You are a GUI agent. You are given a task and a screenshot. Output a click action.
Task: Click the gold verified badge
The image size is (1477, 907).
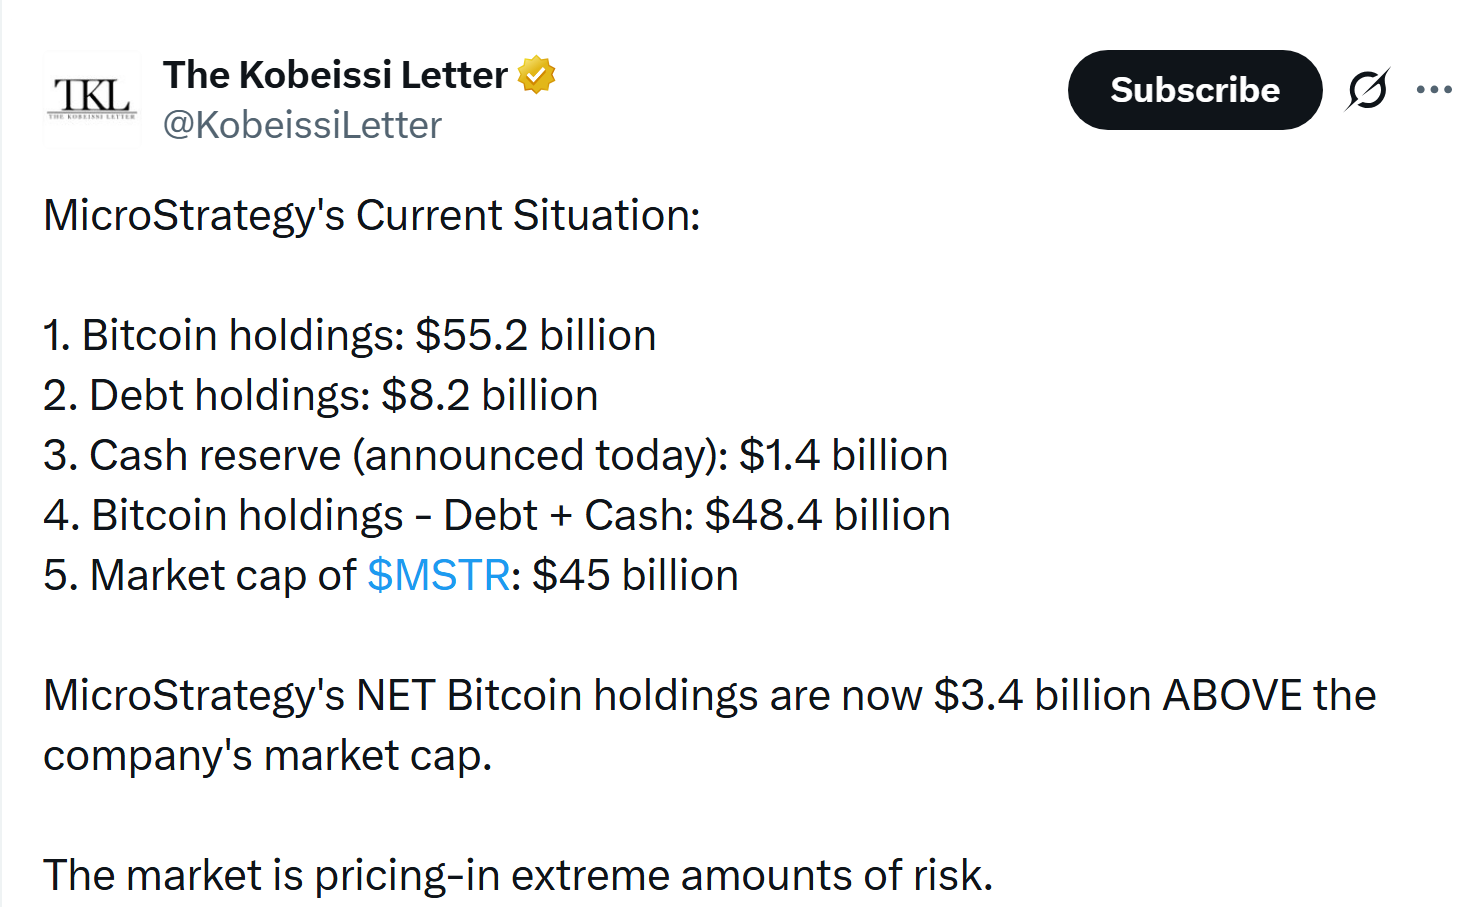(x=537, y=75)
